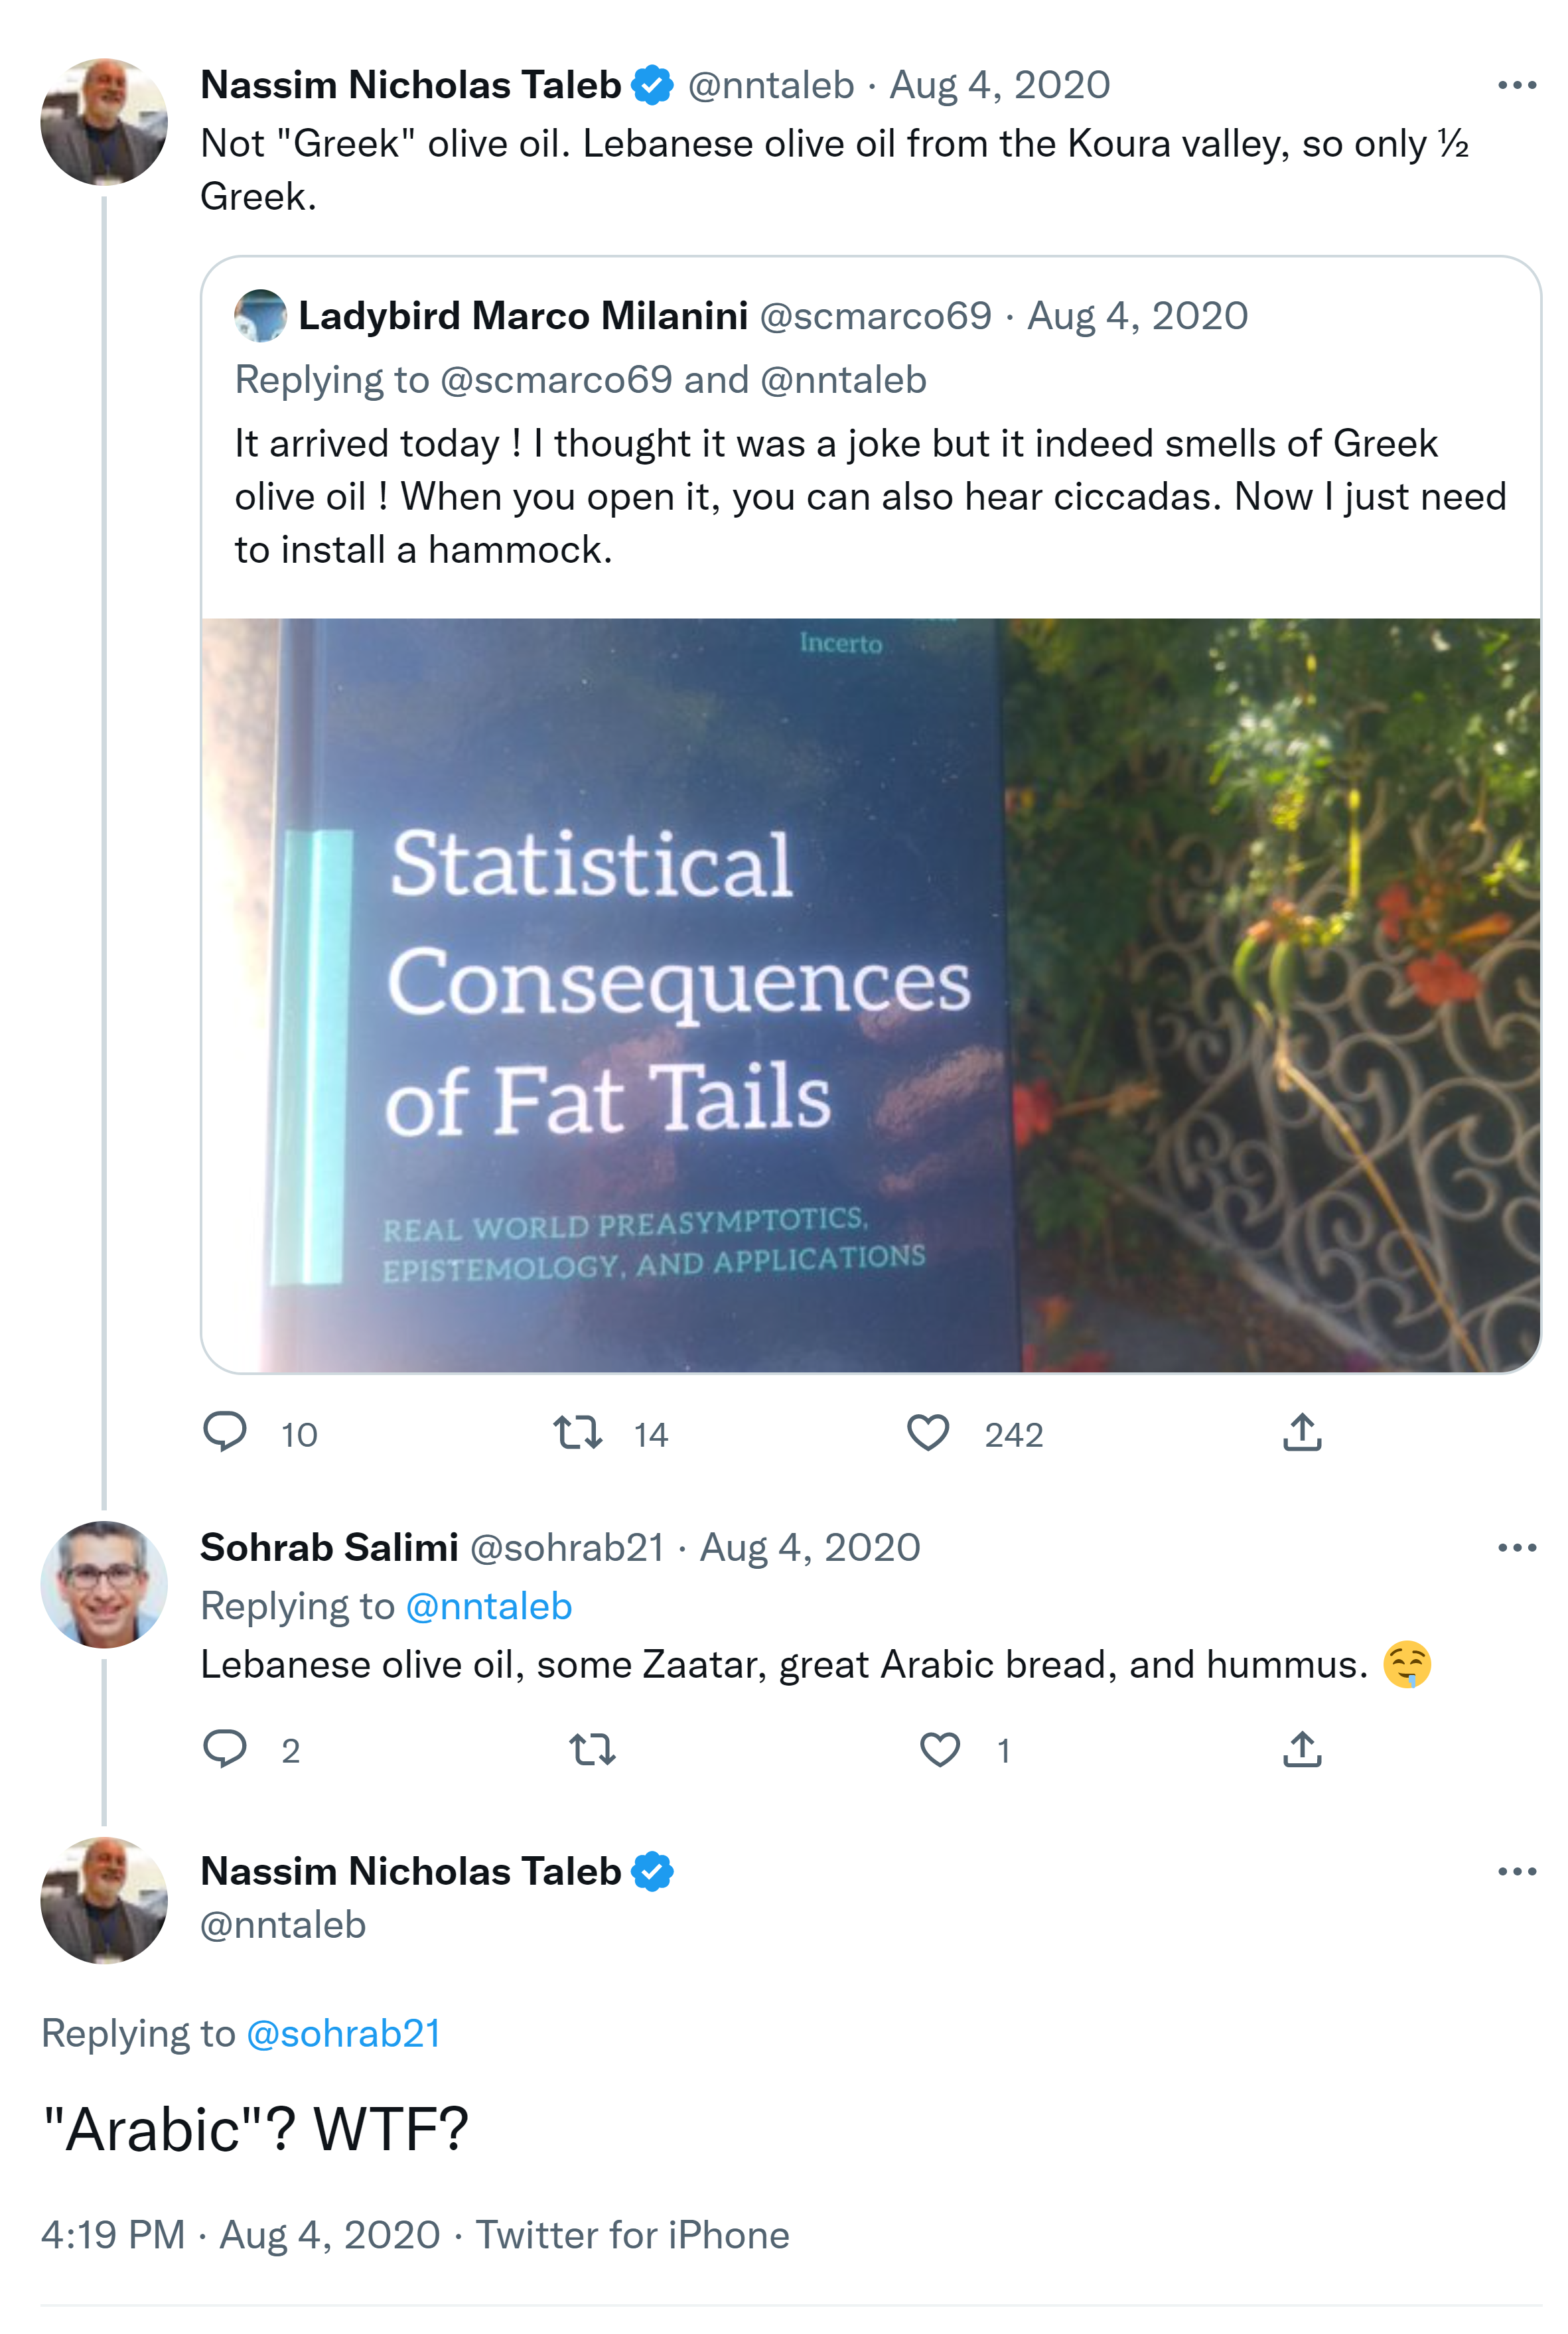The image size is (1568, 2334).
Task: Retweet the Lebanese olive oil tweet
Action: pyautogui.click(x=578, y=1432)
